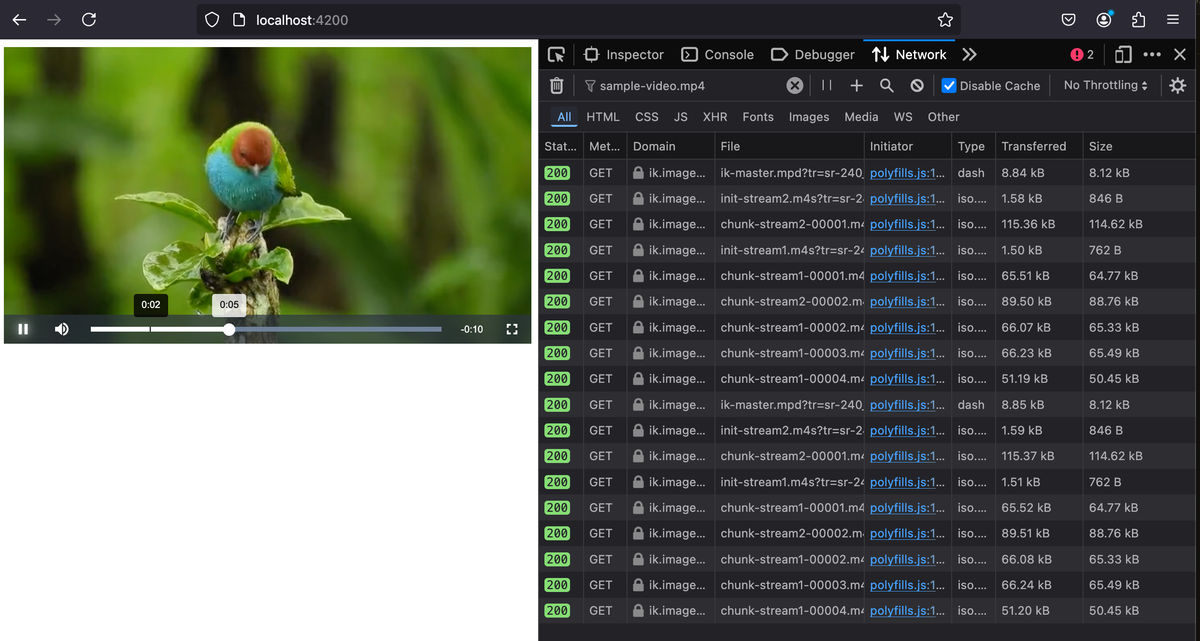The width and height of the screenshot is (1200, 641).
Task: Filter requests by Media tab
Action: point(860,117)
